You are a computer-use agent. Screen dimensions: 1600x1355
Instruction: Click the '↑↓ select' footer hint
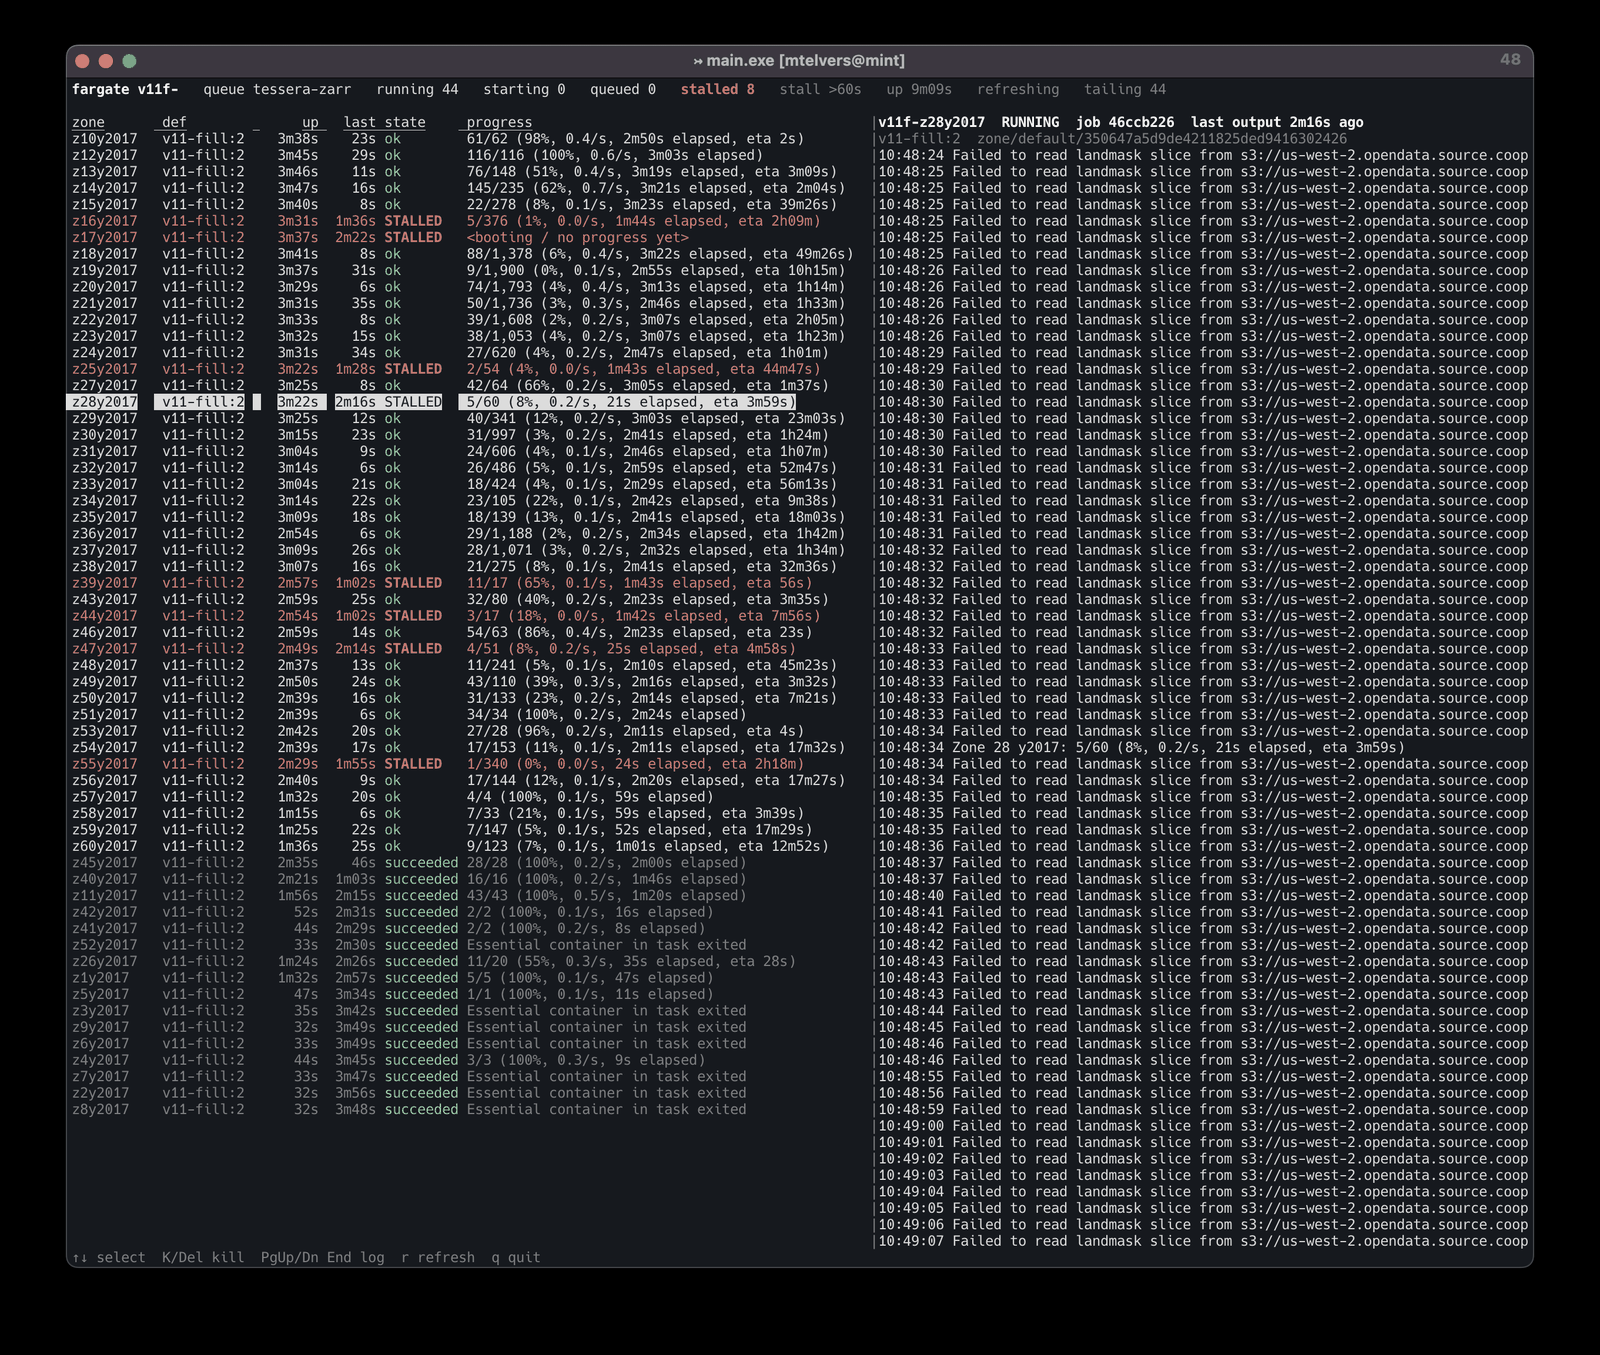(x=109, y=1257)
